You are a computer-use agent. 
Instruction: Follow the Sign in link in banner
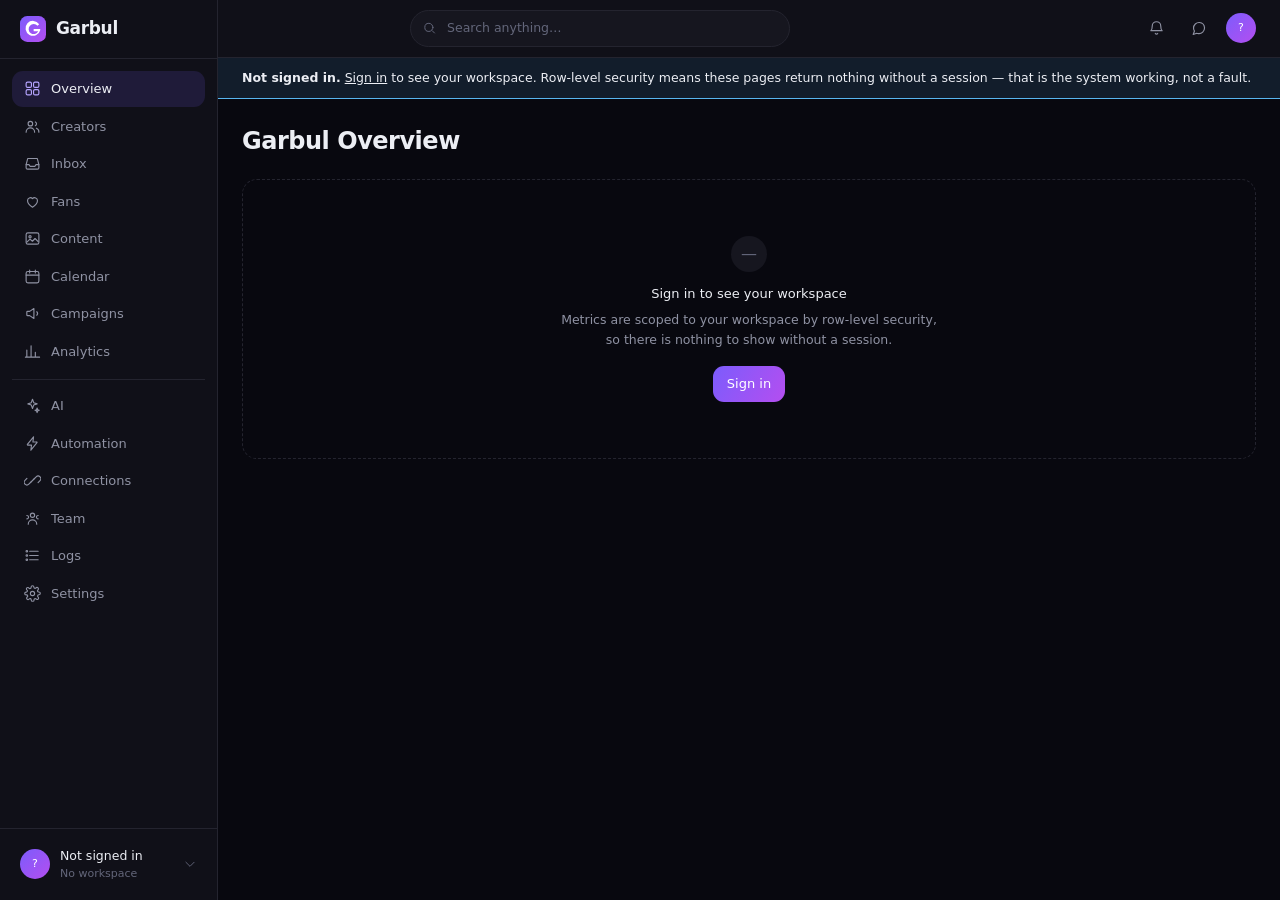coord(366,78)
